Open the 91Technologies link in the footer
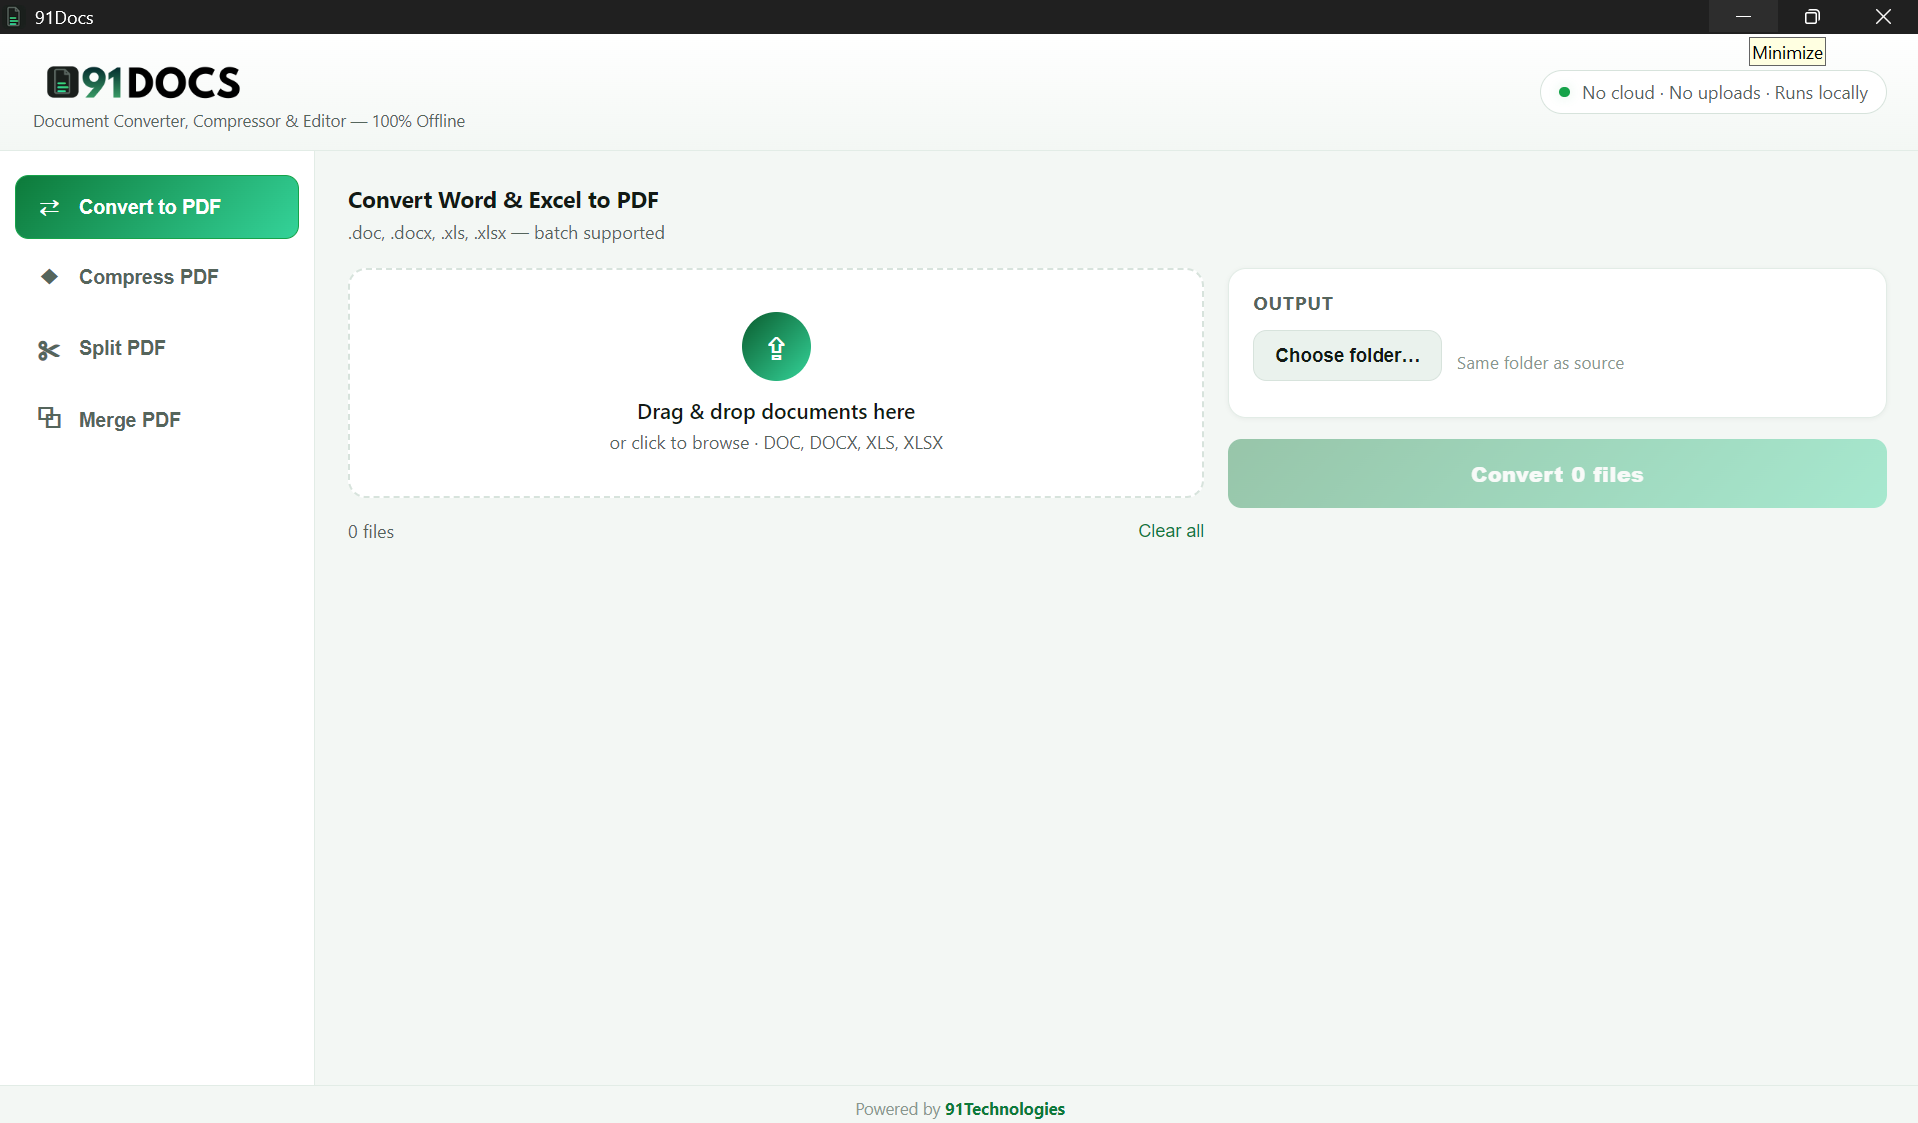 tap(1005, 1109)
